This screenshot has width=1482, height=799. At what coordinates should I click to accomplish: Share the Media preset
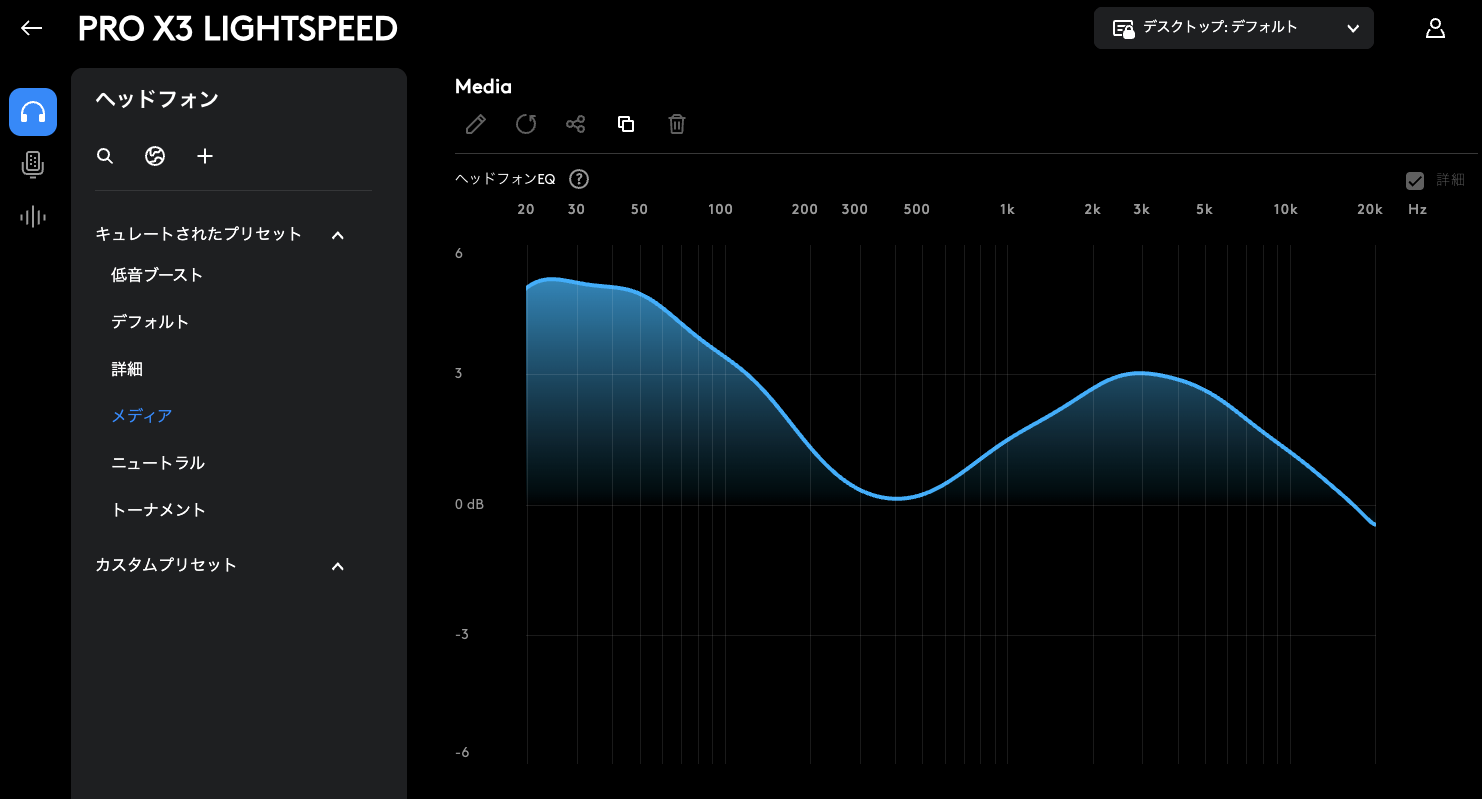coord(576,124)
